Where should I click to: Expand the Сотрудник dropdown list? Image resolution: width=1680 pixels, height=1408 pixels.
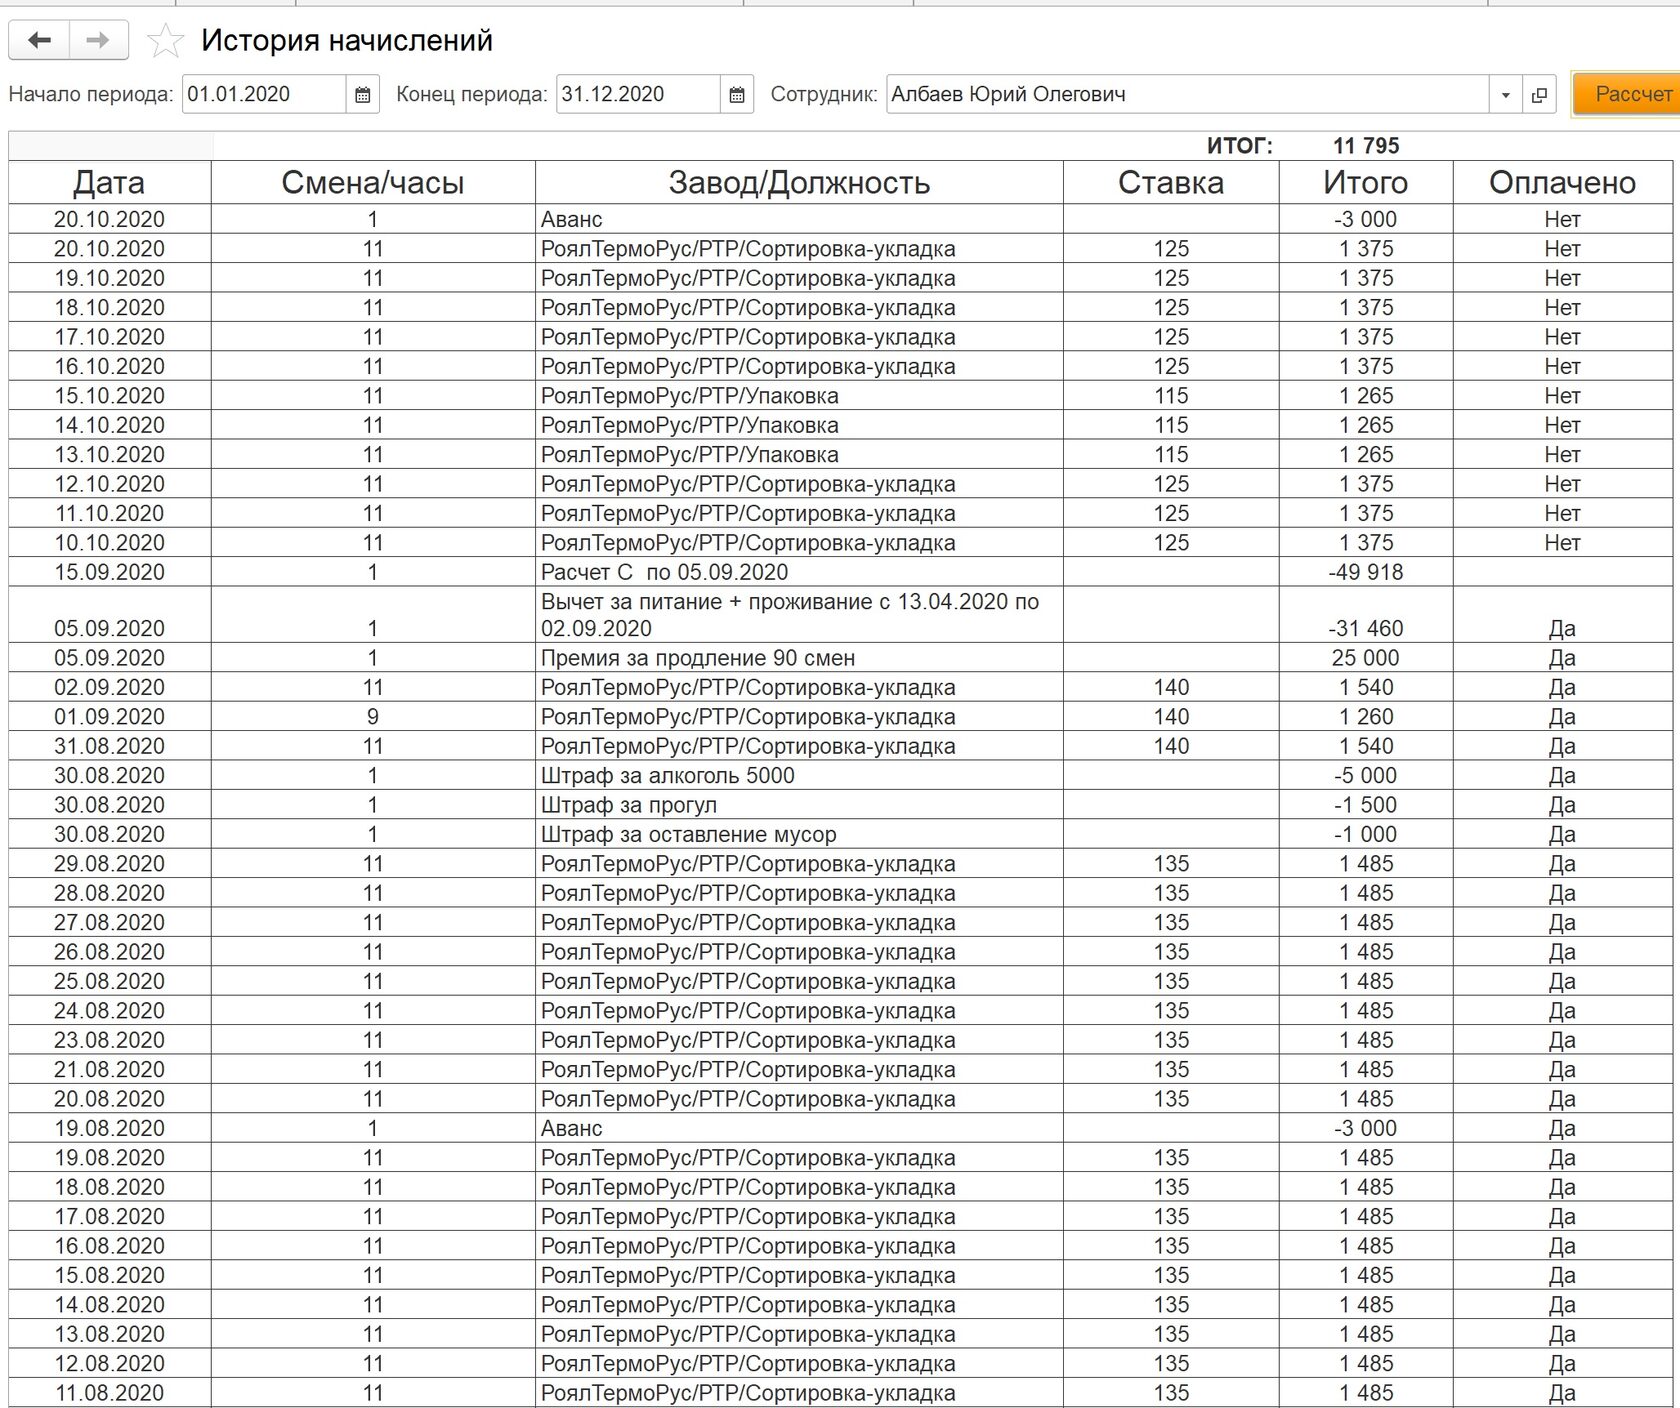point(1505,95)
